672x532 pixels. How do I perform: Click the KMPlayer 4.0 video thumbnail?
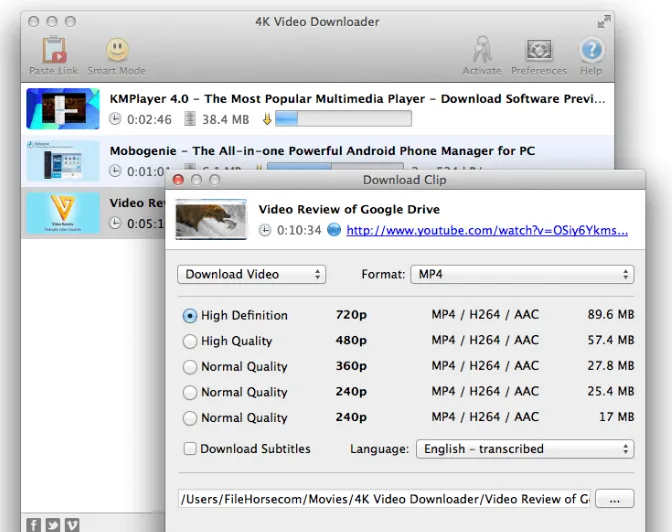click(x=63, y=109)
